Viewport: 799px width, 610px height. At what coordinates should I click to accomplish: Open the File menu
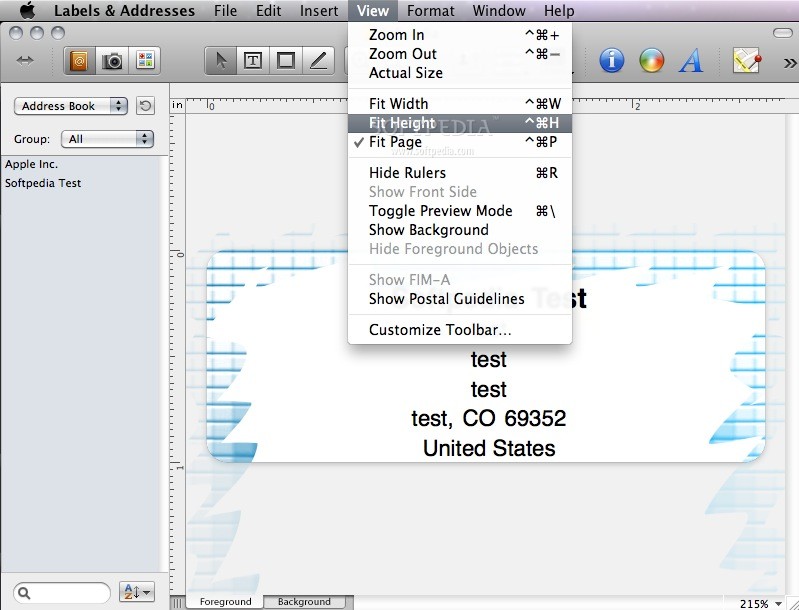(x=225, y=10)
